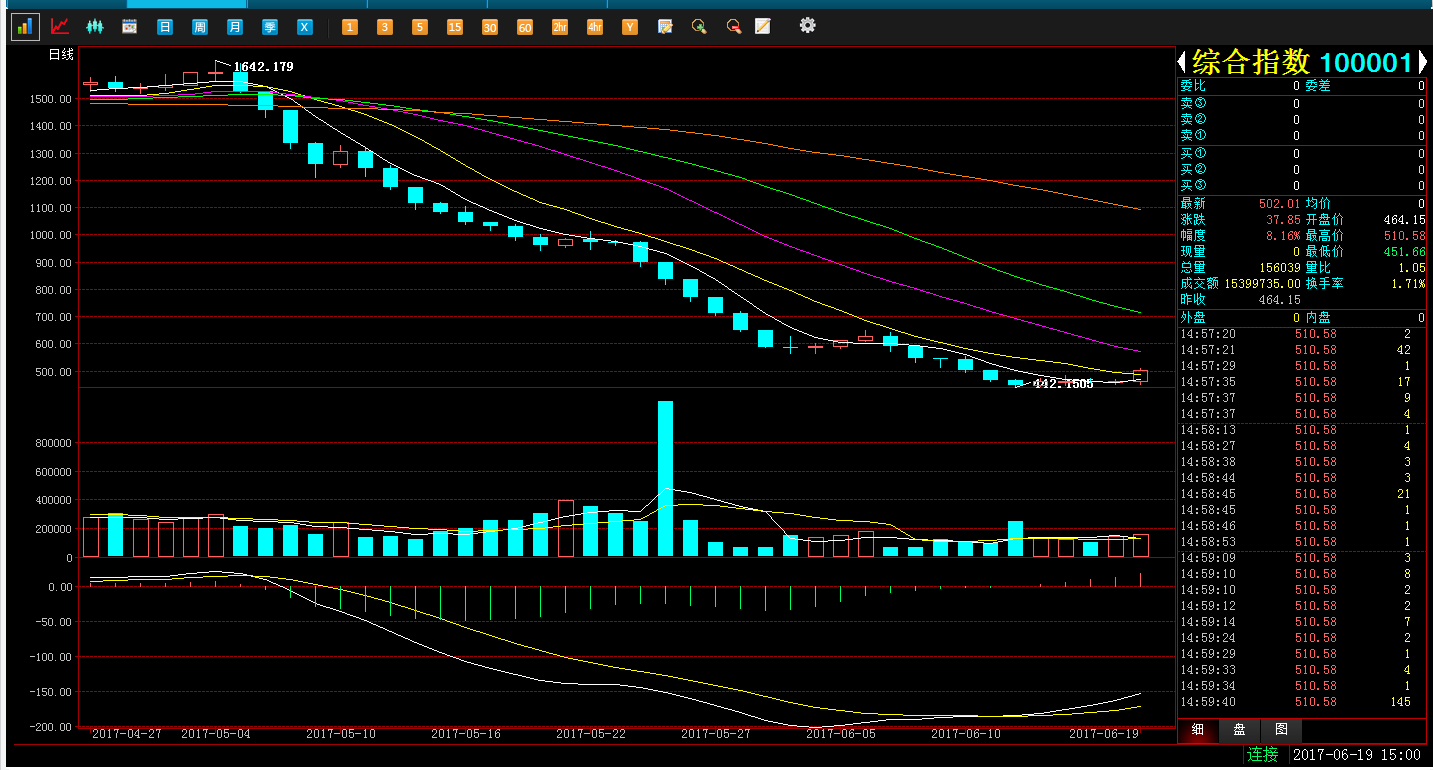Click the blue X period button
This screenshot has width=1433, height=770.
pyautogui.click(x=305, y=27)
